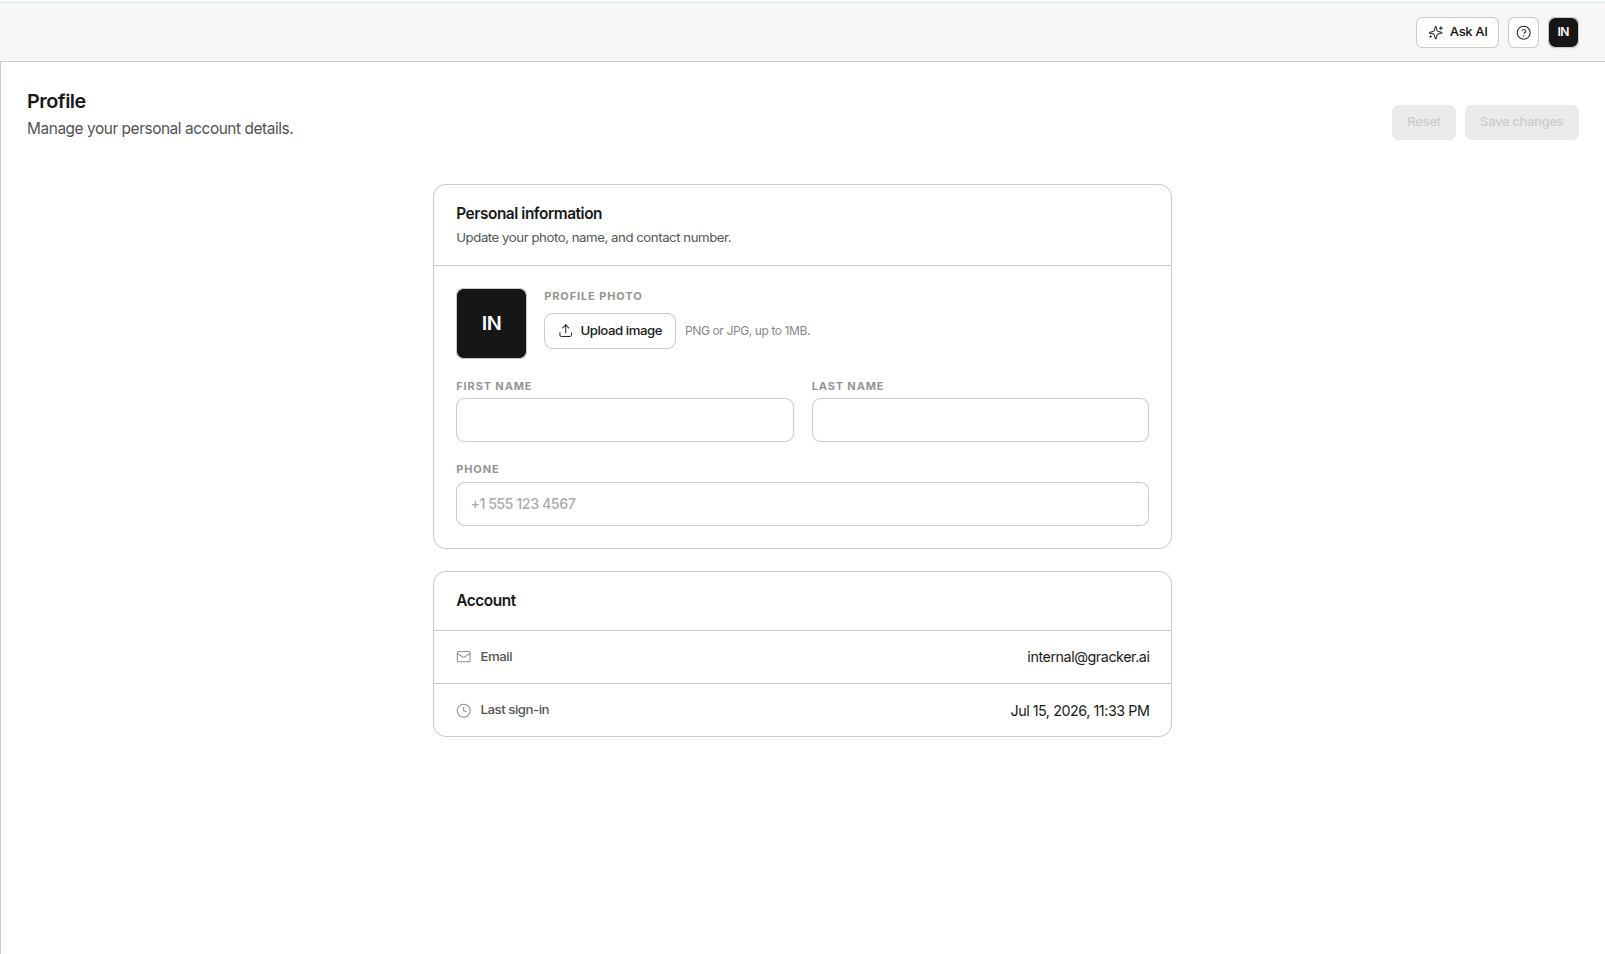1605x954 pixels.
Task: Focus the First Name field
Action: pos(625,420)
